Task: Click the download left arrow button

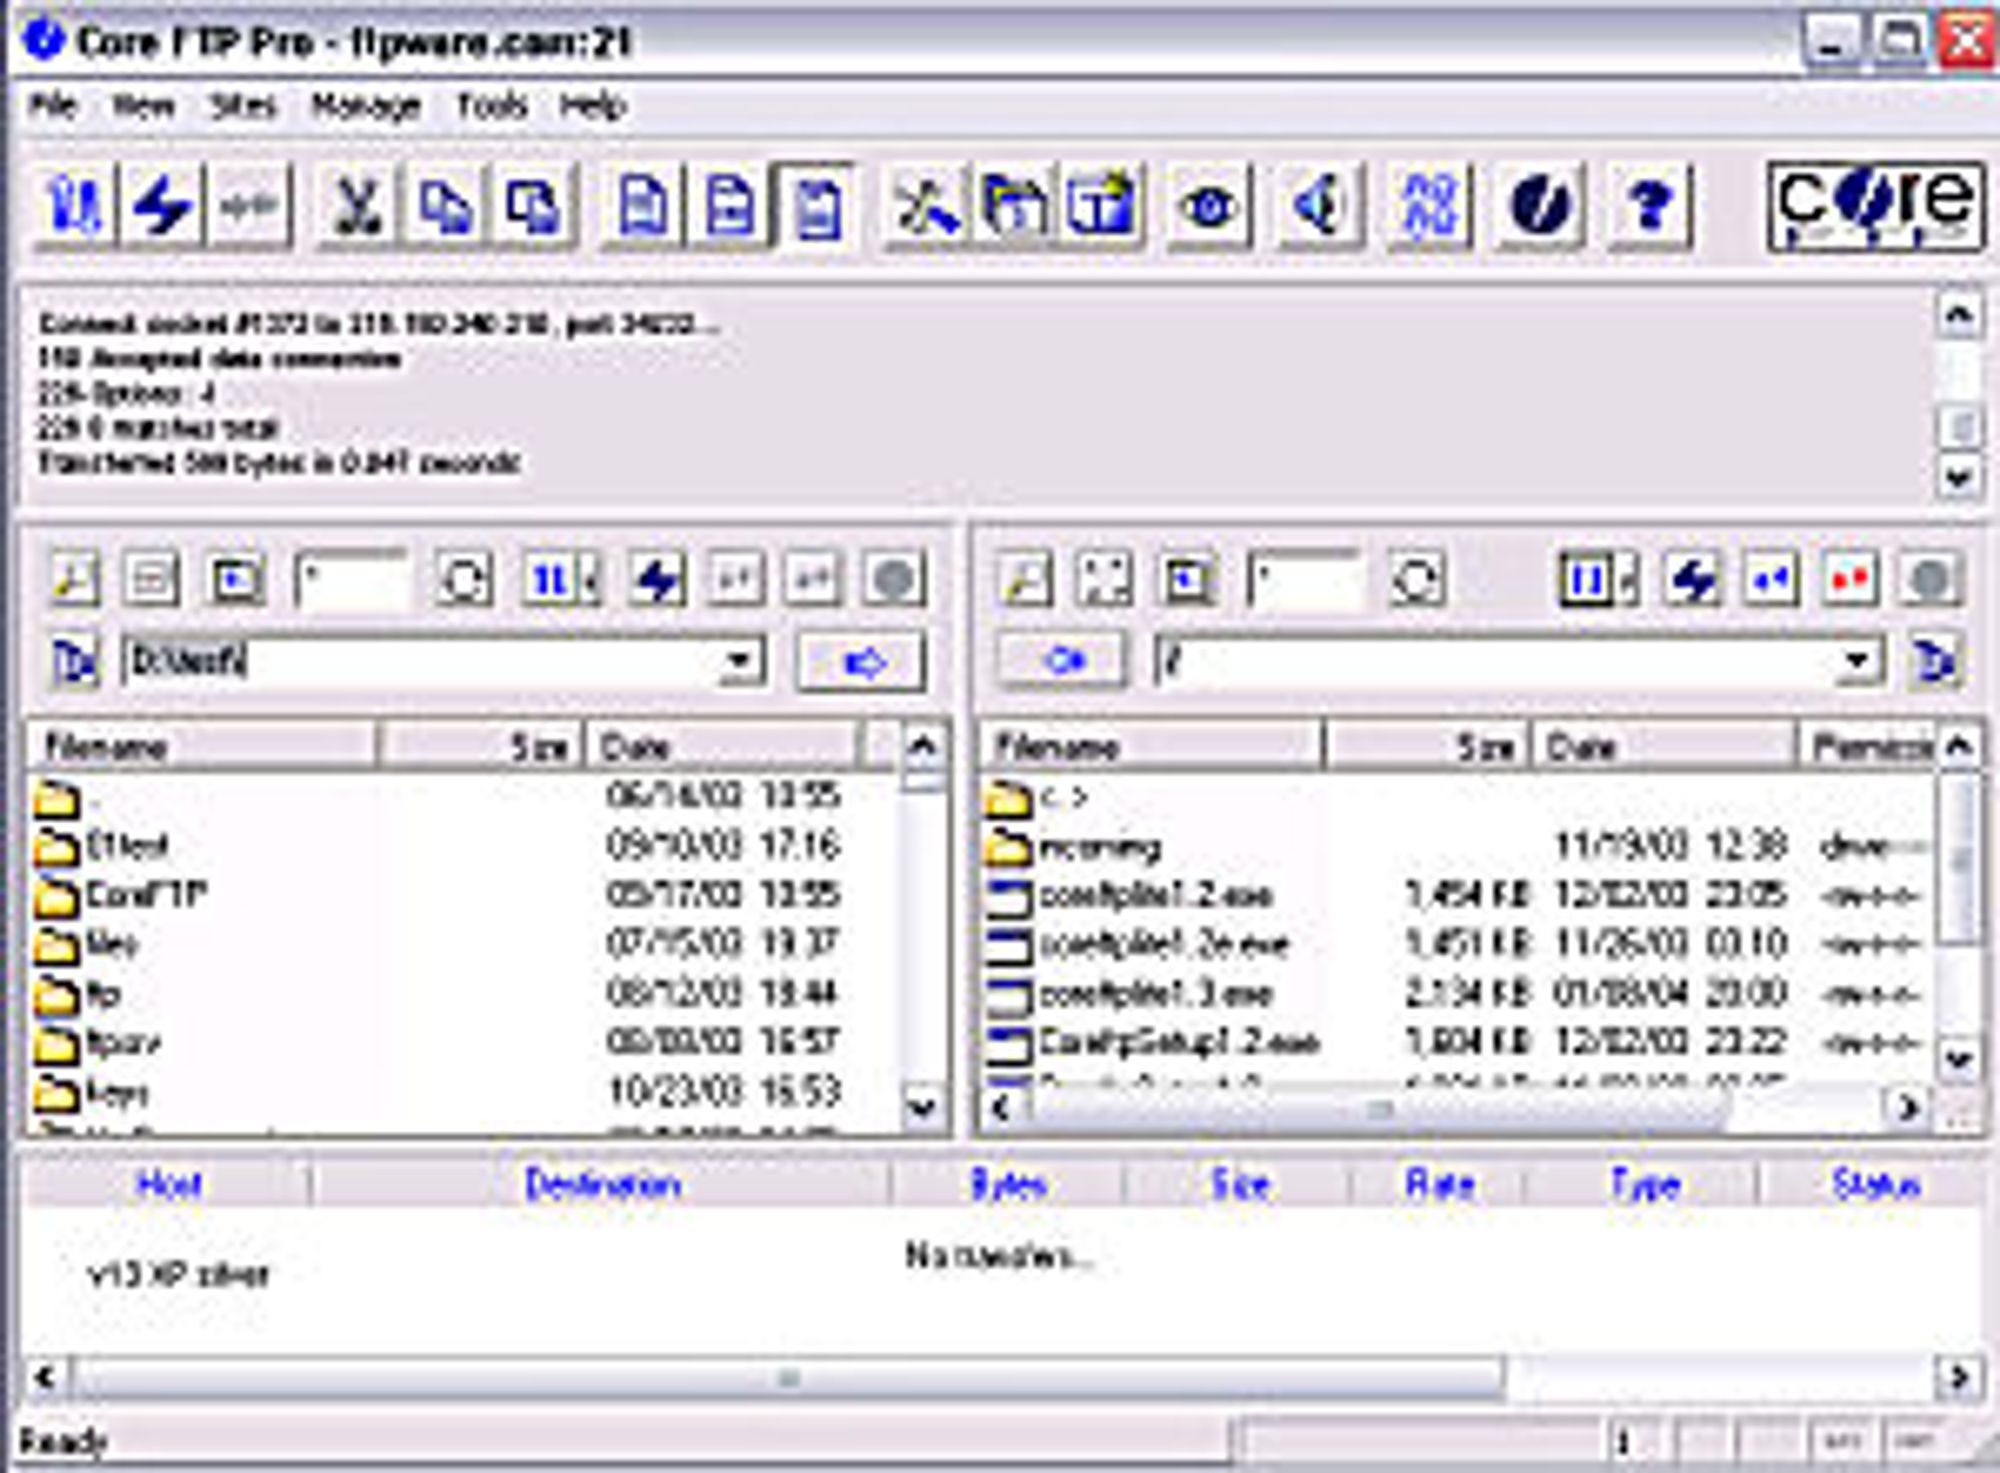Action: (1064, 661)
